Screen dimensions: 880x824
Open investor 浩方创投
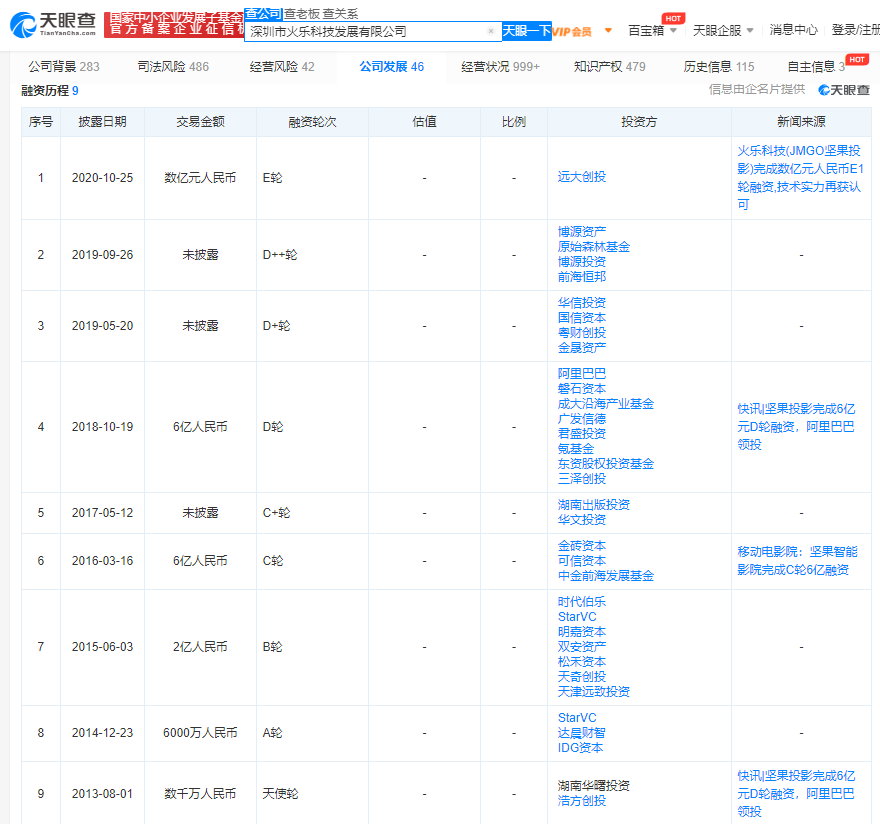(x=581, y=801)
